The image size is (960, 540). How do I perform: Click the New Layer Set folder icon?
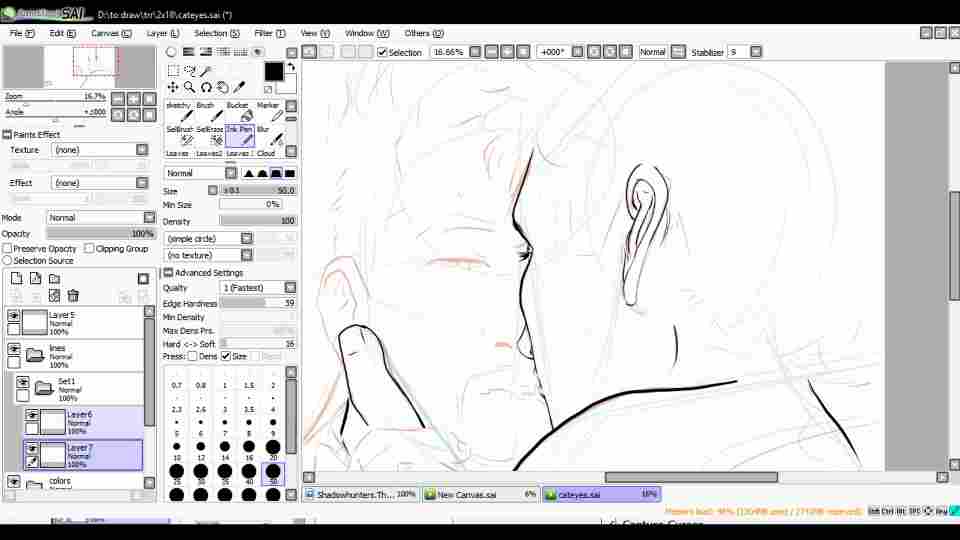point(54,279)
